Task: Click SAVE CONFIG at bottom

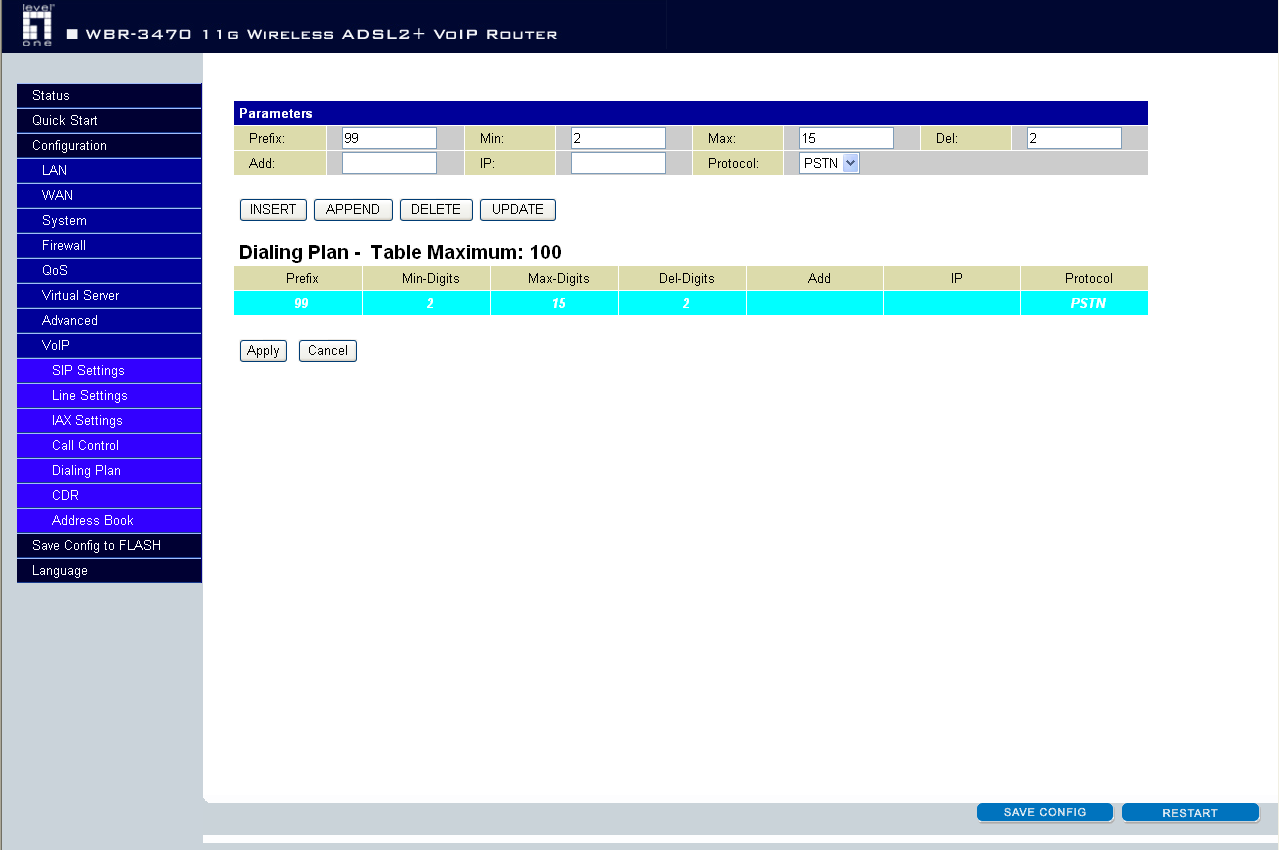Action: point(1045,812)
